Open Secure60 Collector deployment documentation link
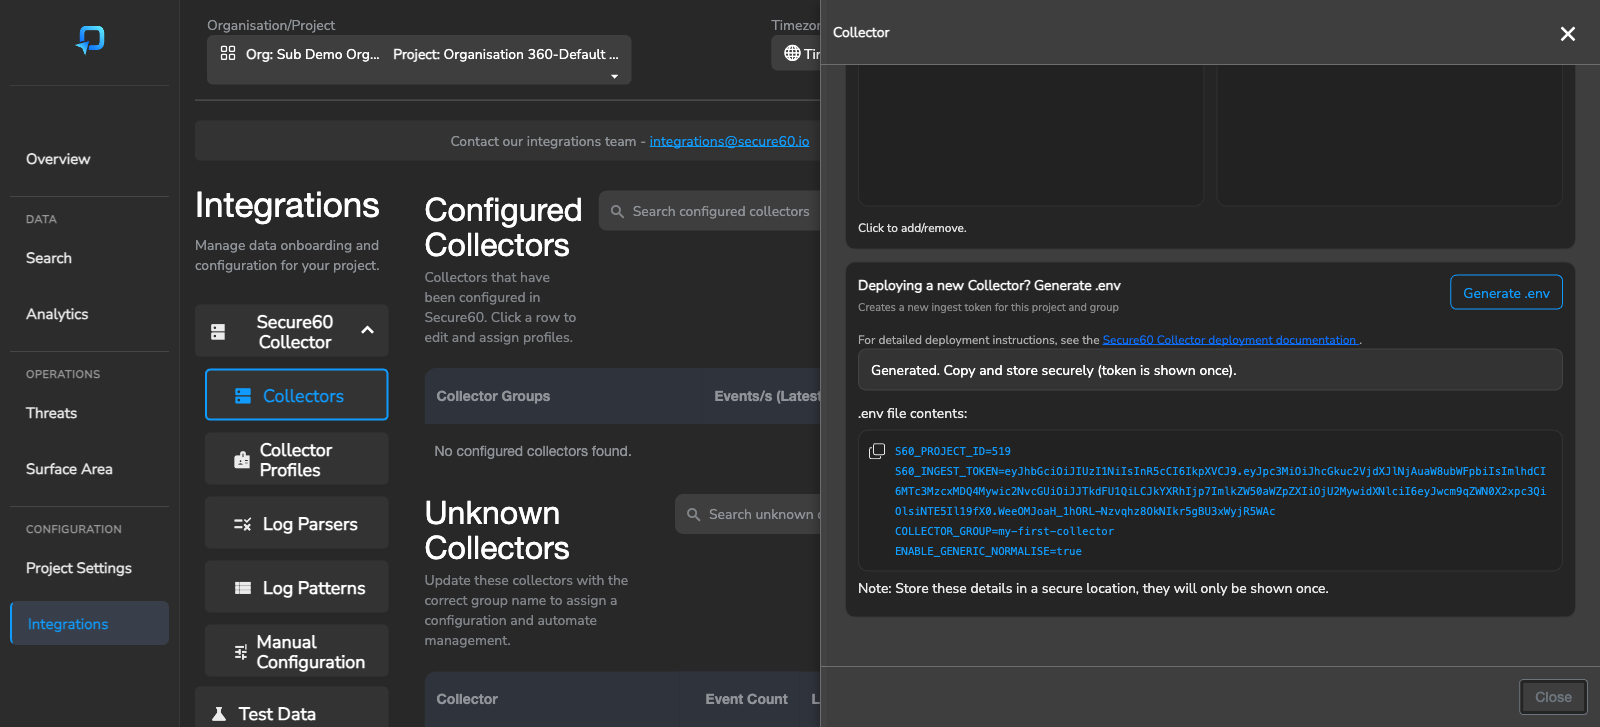The image size is (1600, 727). (1230, 340)
